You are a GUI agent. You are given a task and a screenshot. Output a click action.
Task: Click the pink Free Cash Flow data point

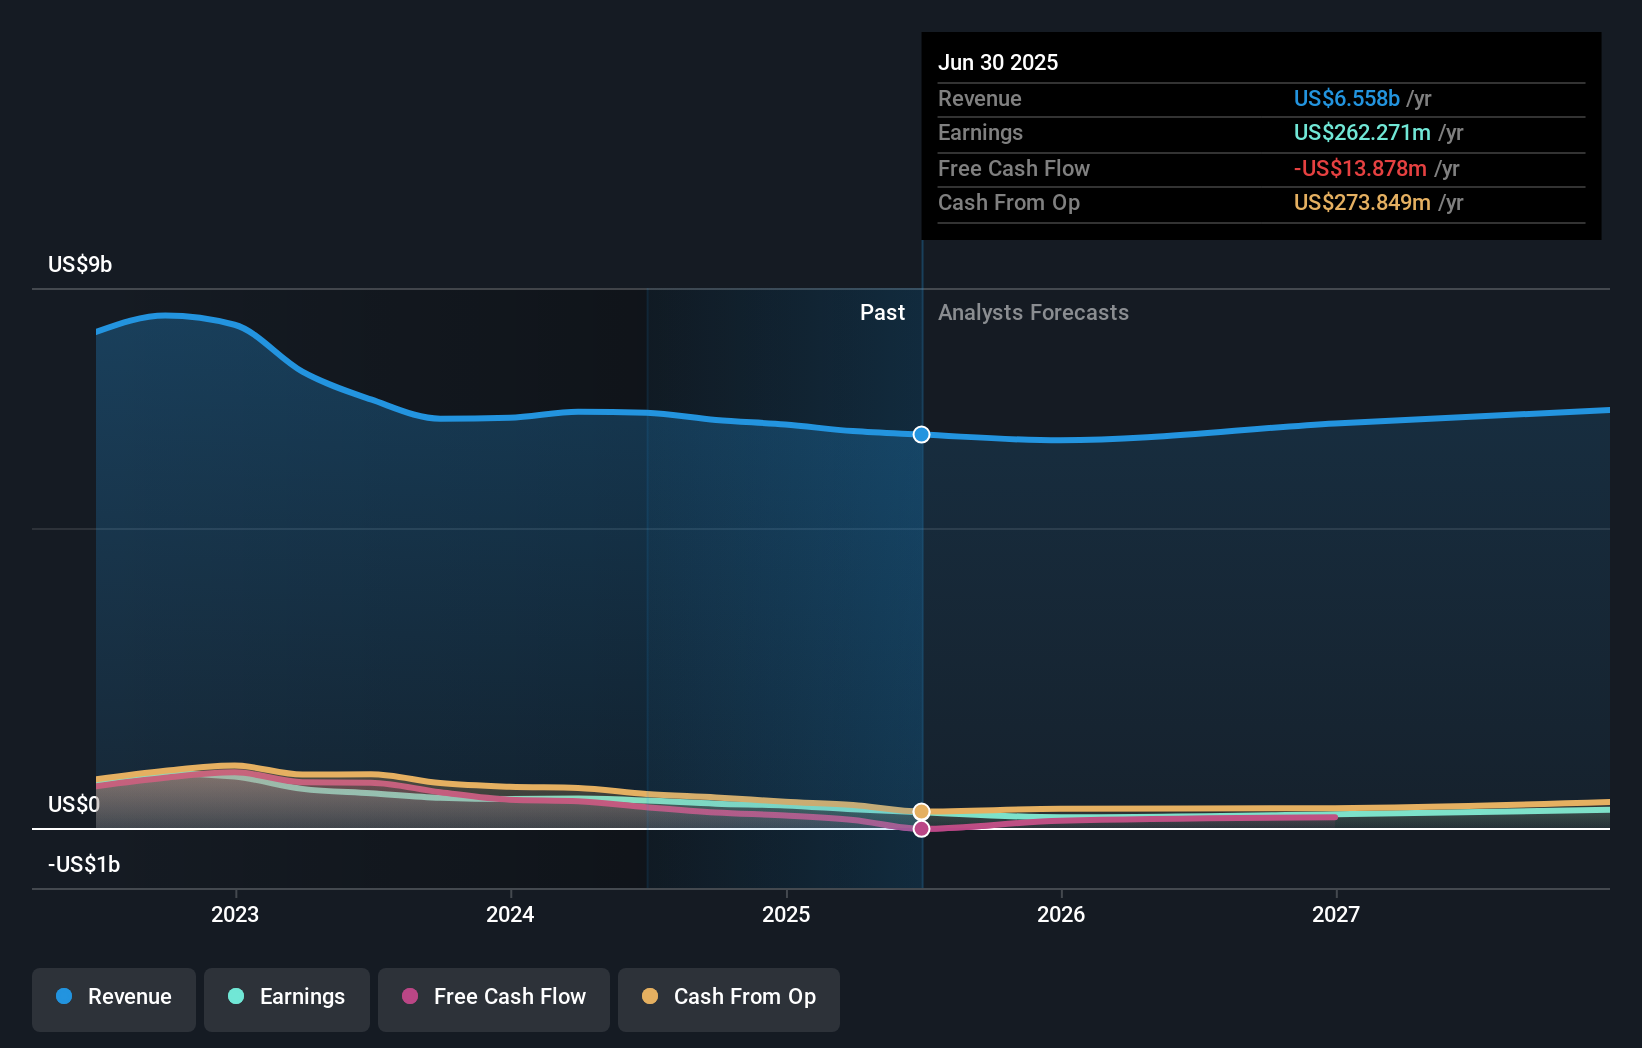[921, 829]
